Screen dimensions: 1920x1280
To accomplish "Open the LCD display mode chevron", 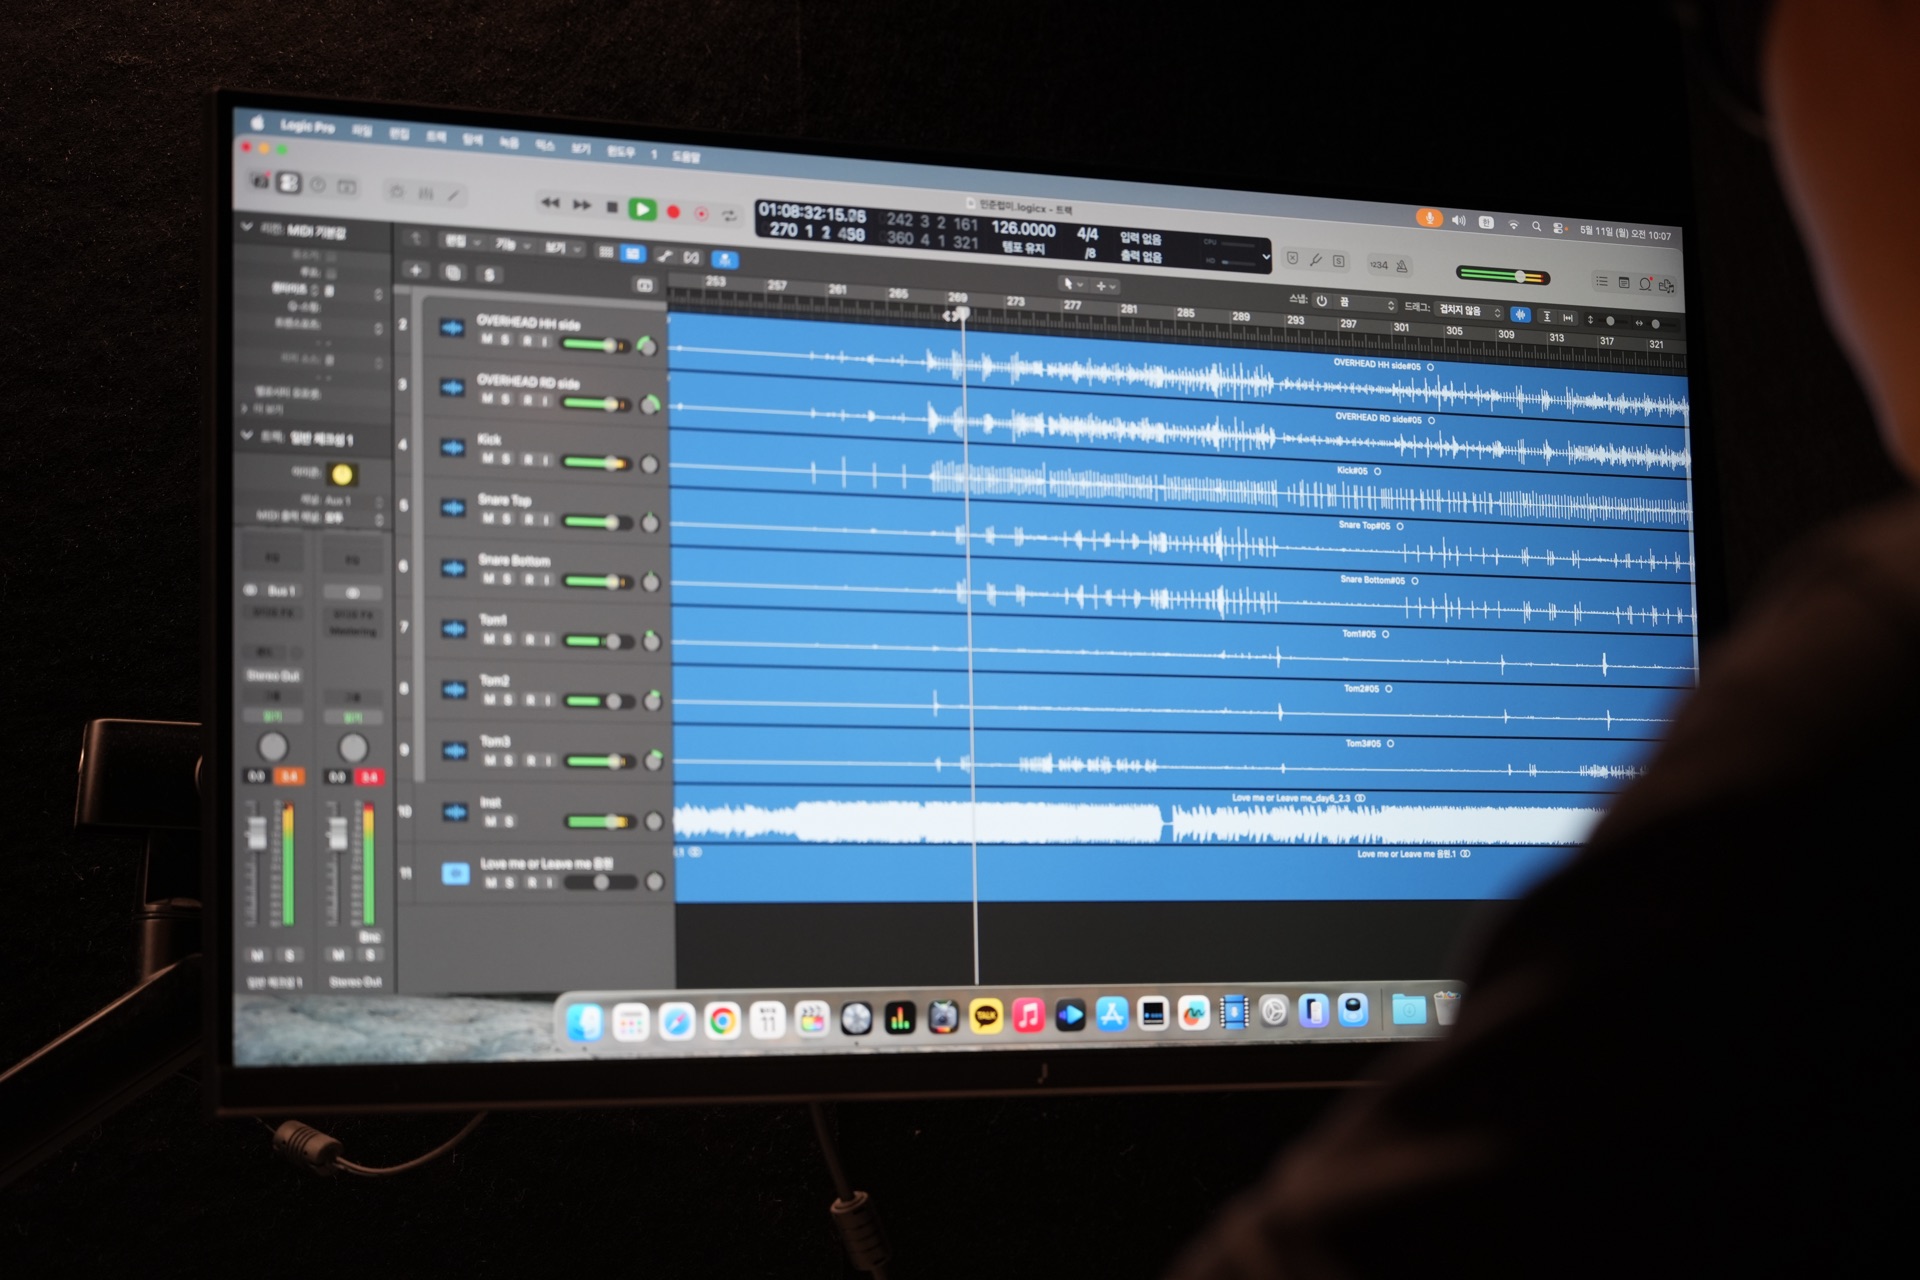I will (1266, 257).
